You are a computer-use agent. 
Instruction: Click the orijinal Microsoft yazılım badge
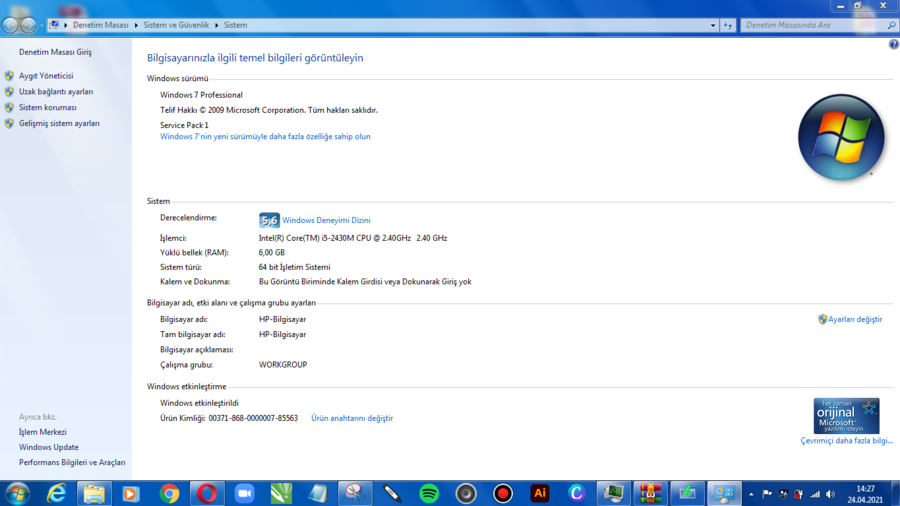[x=846, y=416]
